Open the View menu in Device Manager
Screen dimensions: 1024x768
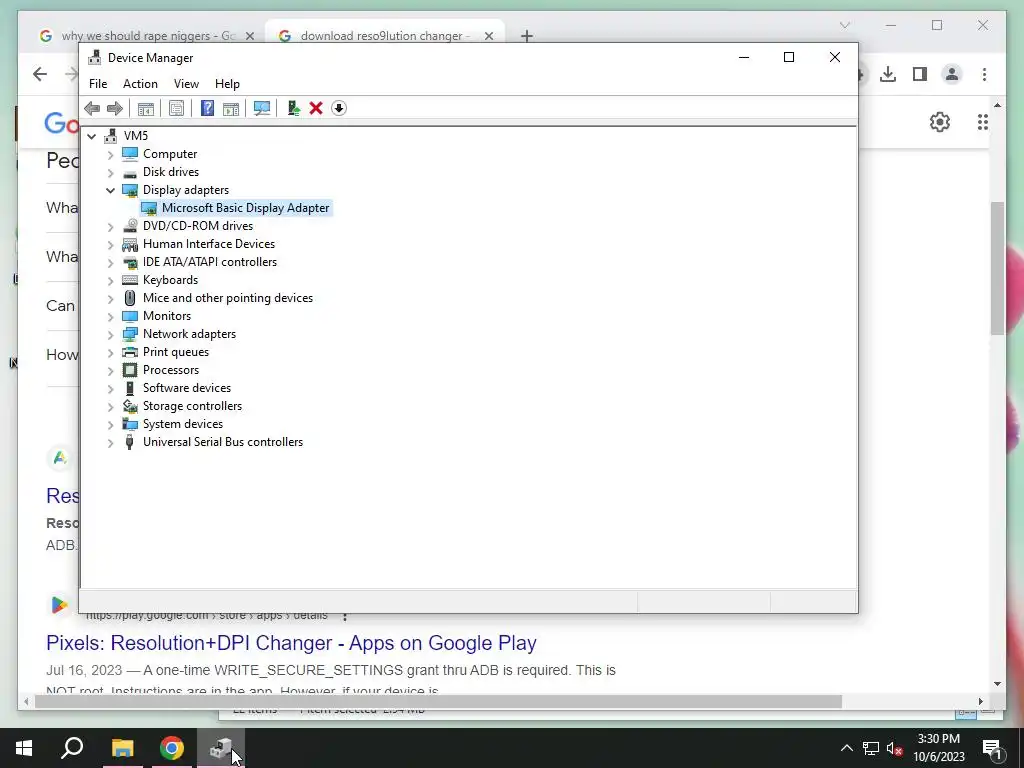coord(186,84)
